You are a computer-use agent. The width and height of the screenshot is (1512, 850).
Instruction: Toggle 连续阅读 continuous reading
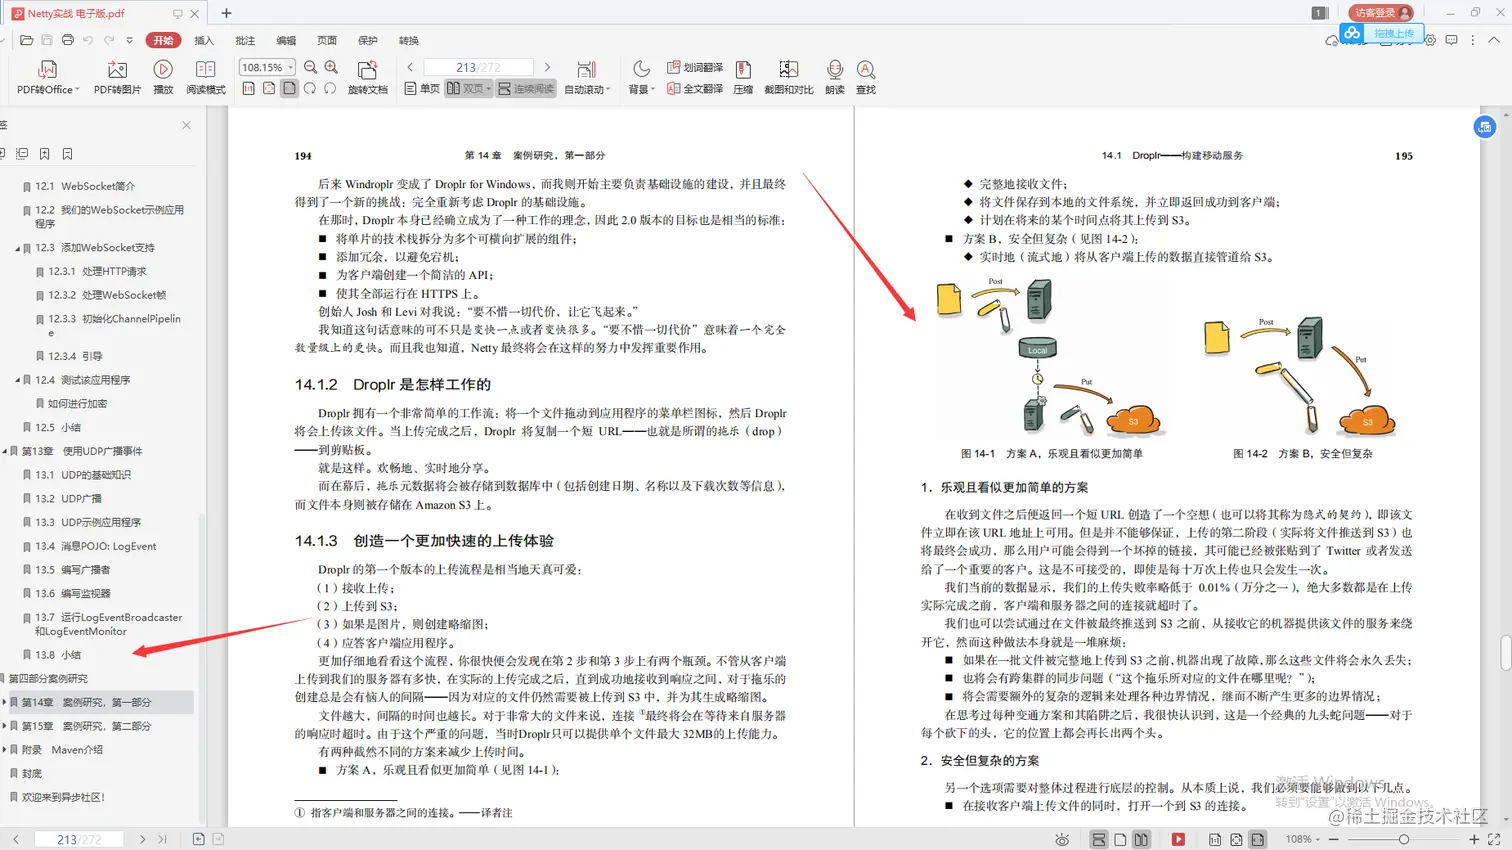(x=526, y=89)
